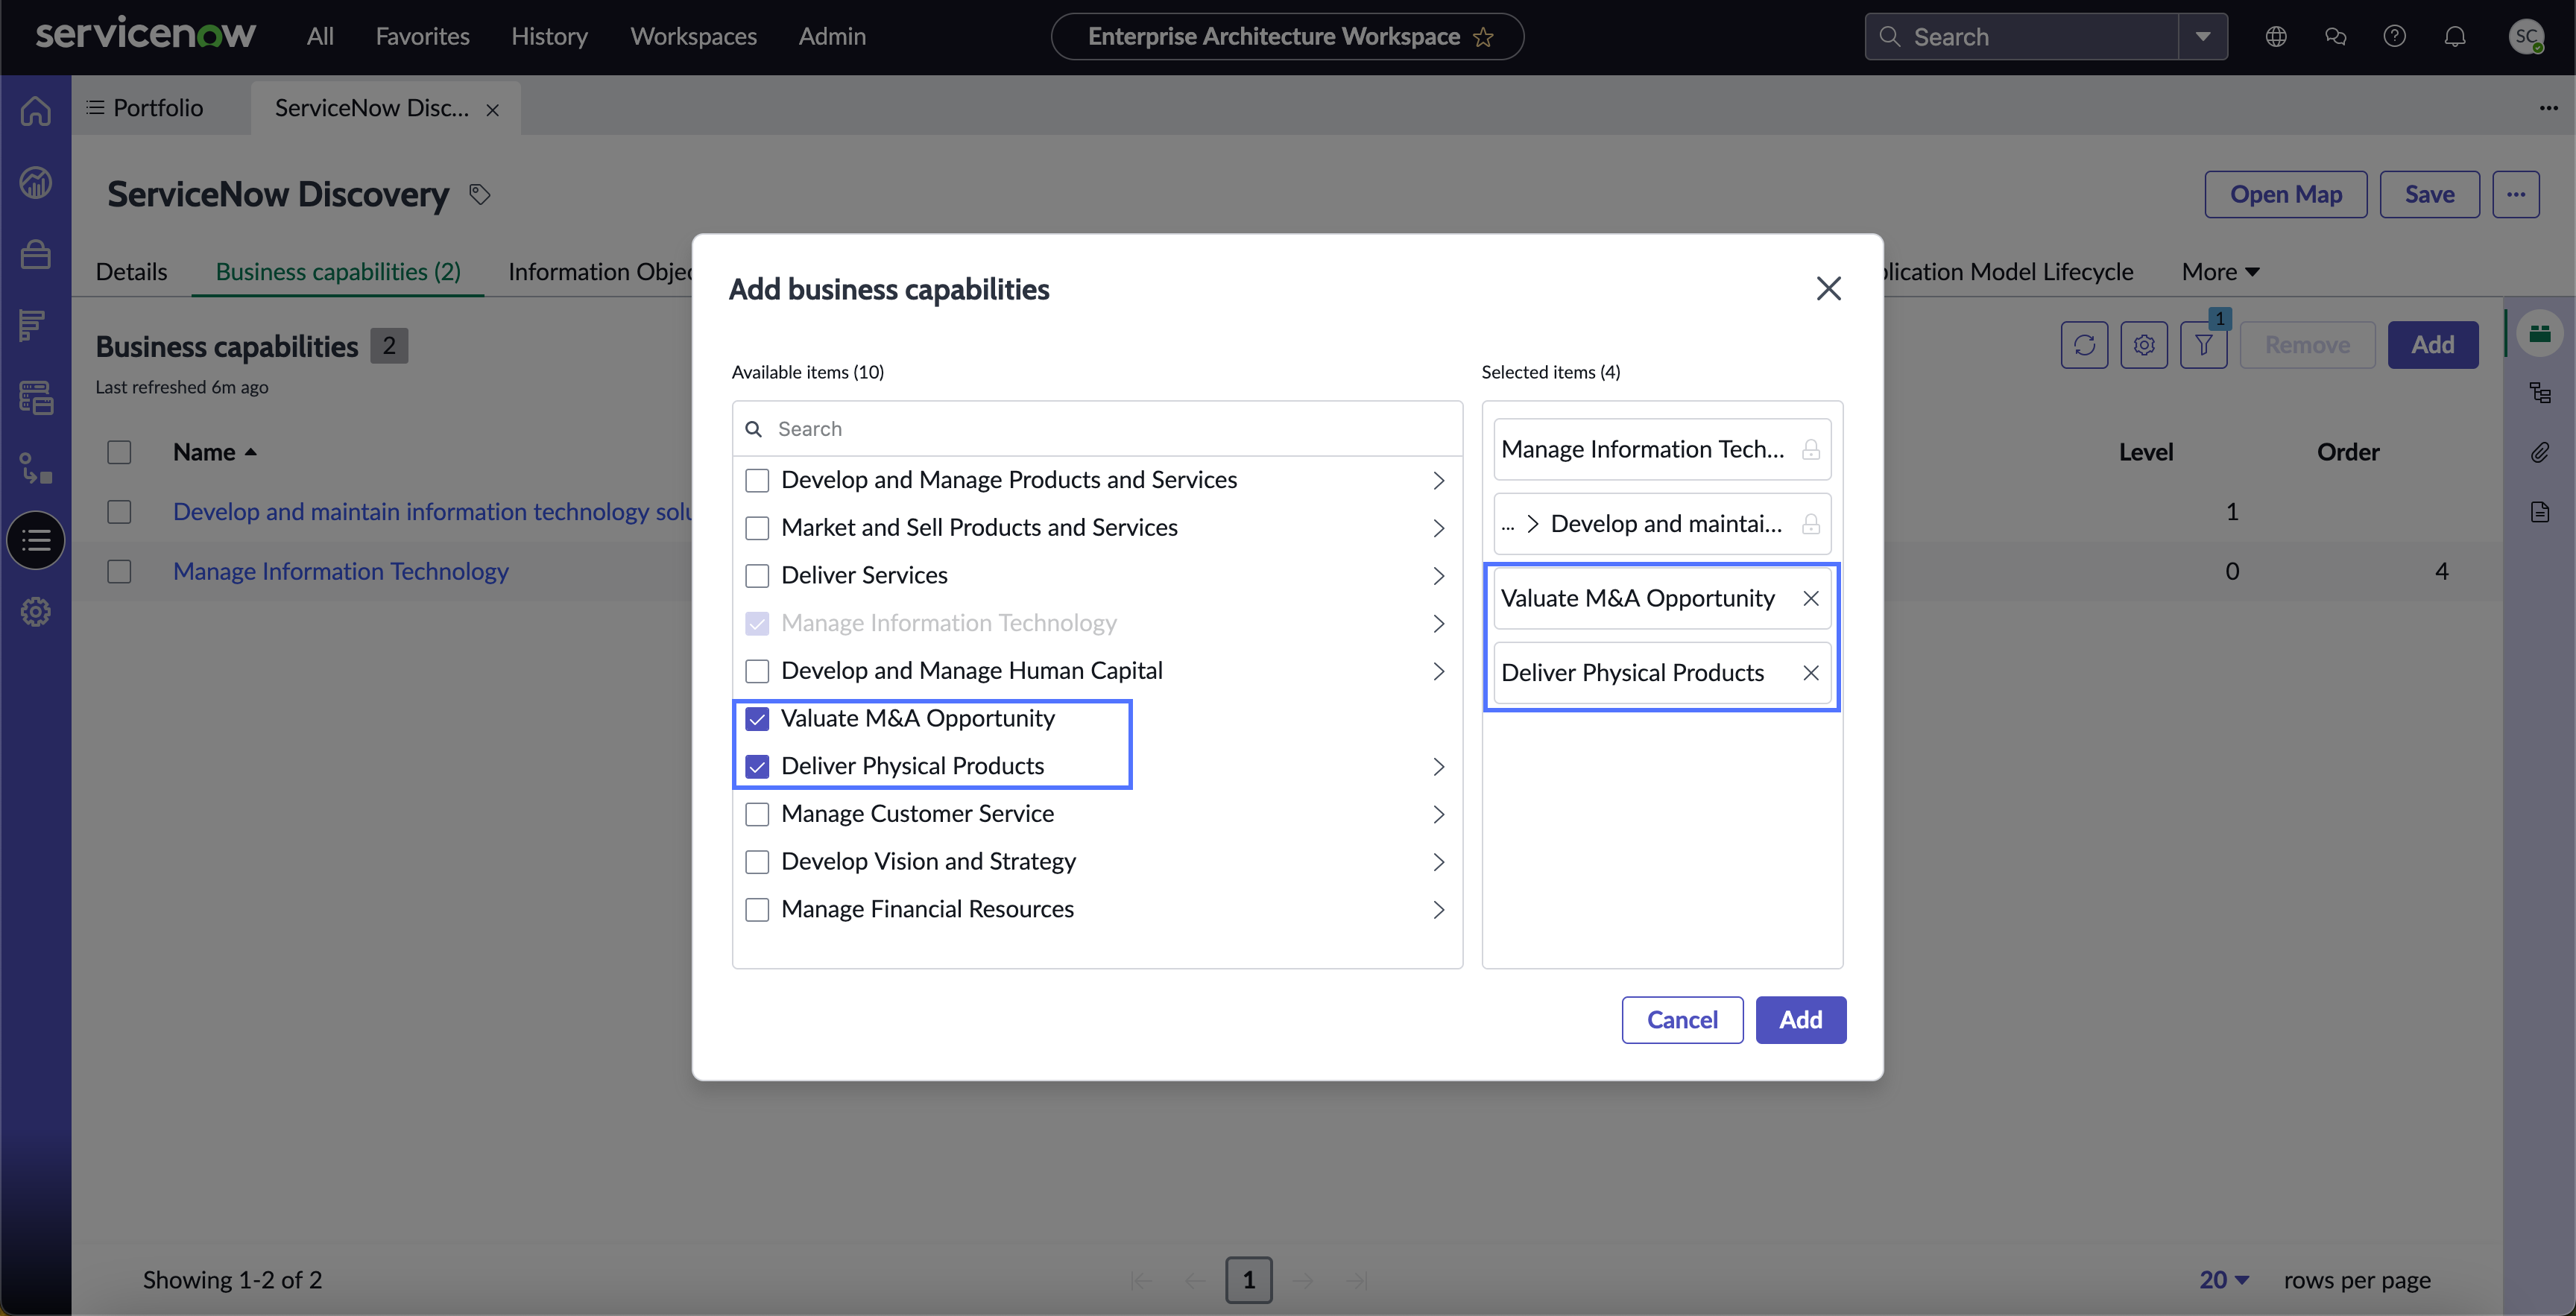Click the Add button above the list
This screenshot has height=1316, width=2576.
[2432, 345]
